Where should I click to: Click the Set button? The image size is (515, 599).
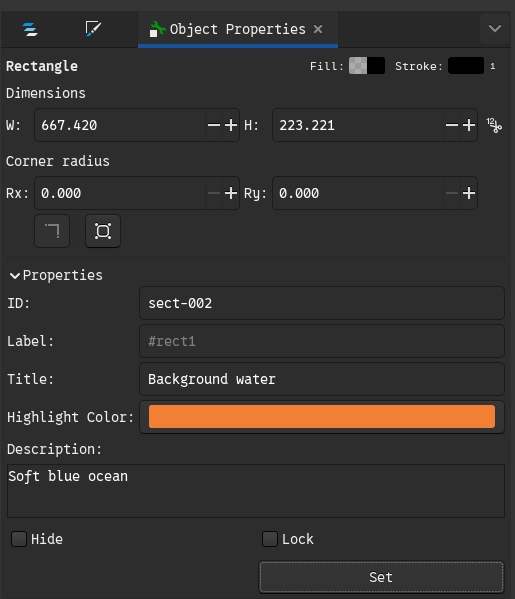tap(381, 577)
